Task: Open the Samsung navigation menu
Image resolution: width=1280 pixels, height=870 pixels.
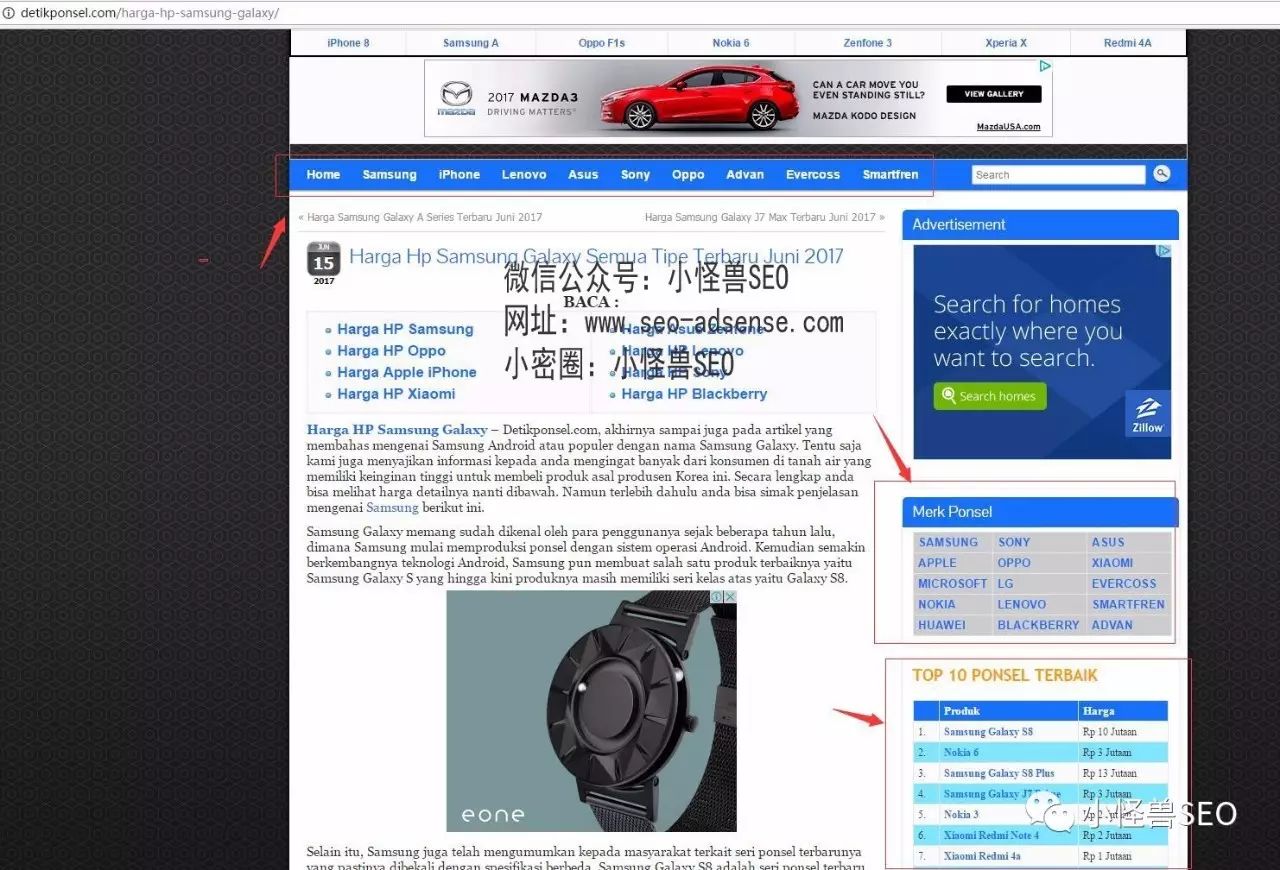Action: [389, 174]
